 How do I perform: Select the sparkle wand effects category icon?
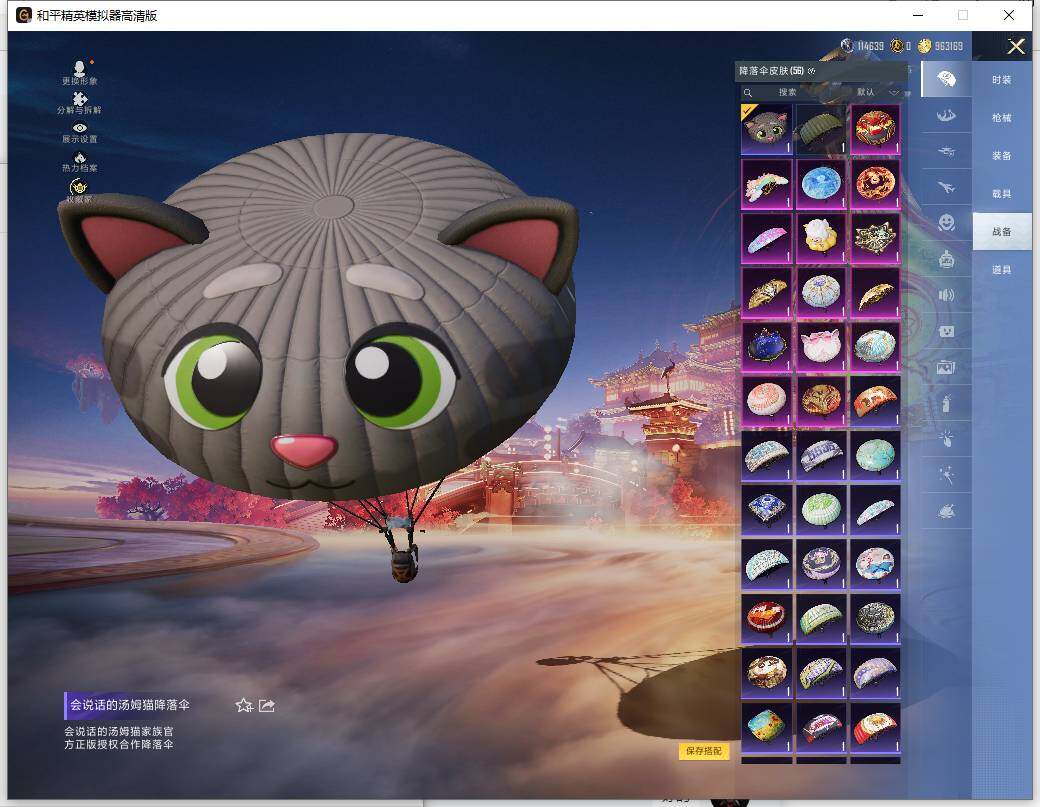coord(946,475)
